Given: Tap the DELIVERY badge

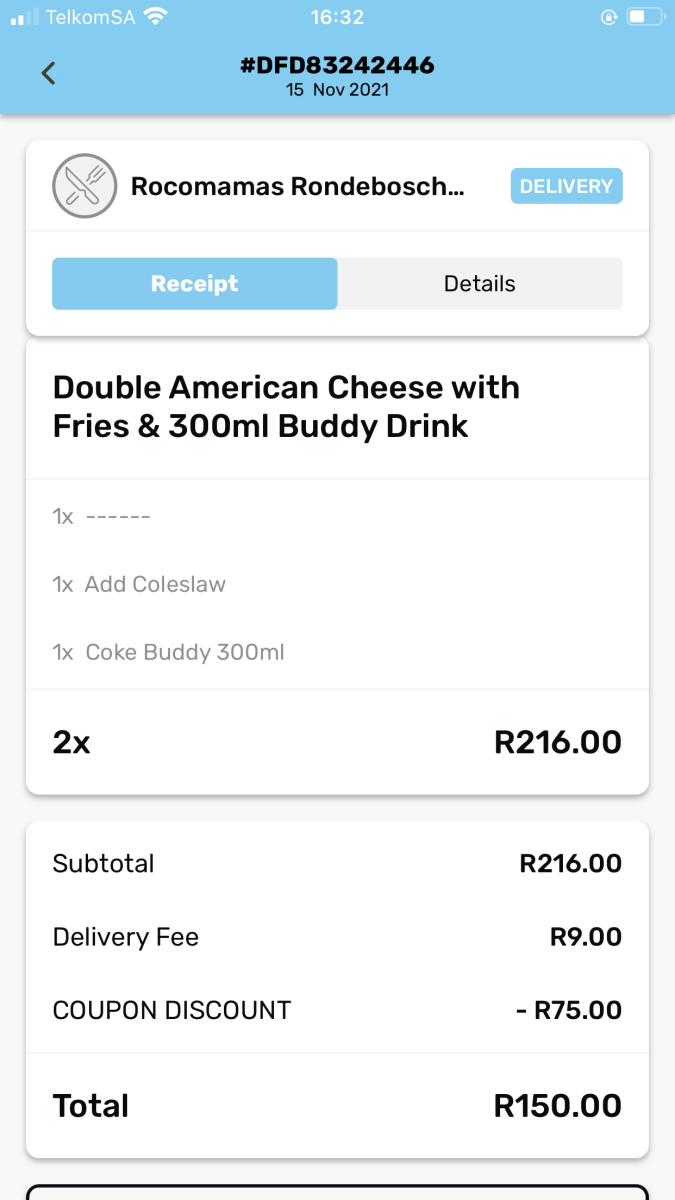Looking at the screenshot, I should coord(566,187).
